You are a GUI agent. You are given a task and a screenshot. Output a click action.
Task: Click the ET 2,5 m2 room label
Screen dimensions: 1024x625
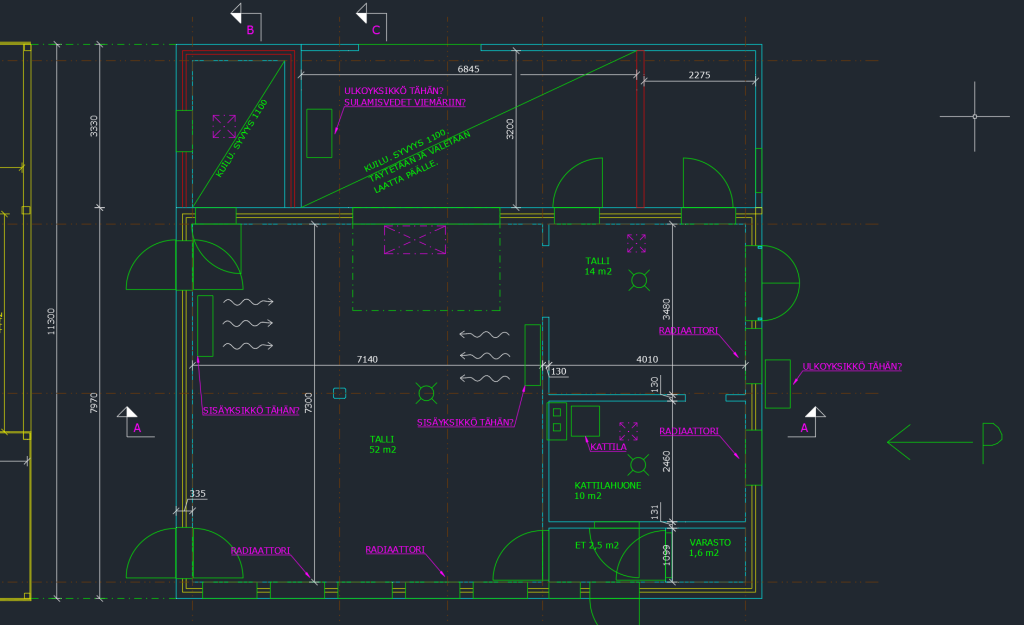[596, 546]
